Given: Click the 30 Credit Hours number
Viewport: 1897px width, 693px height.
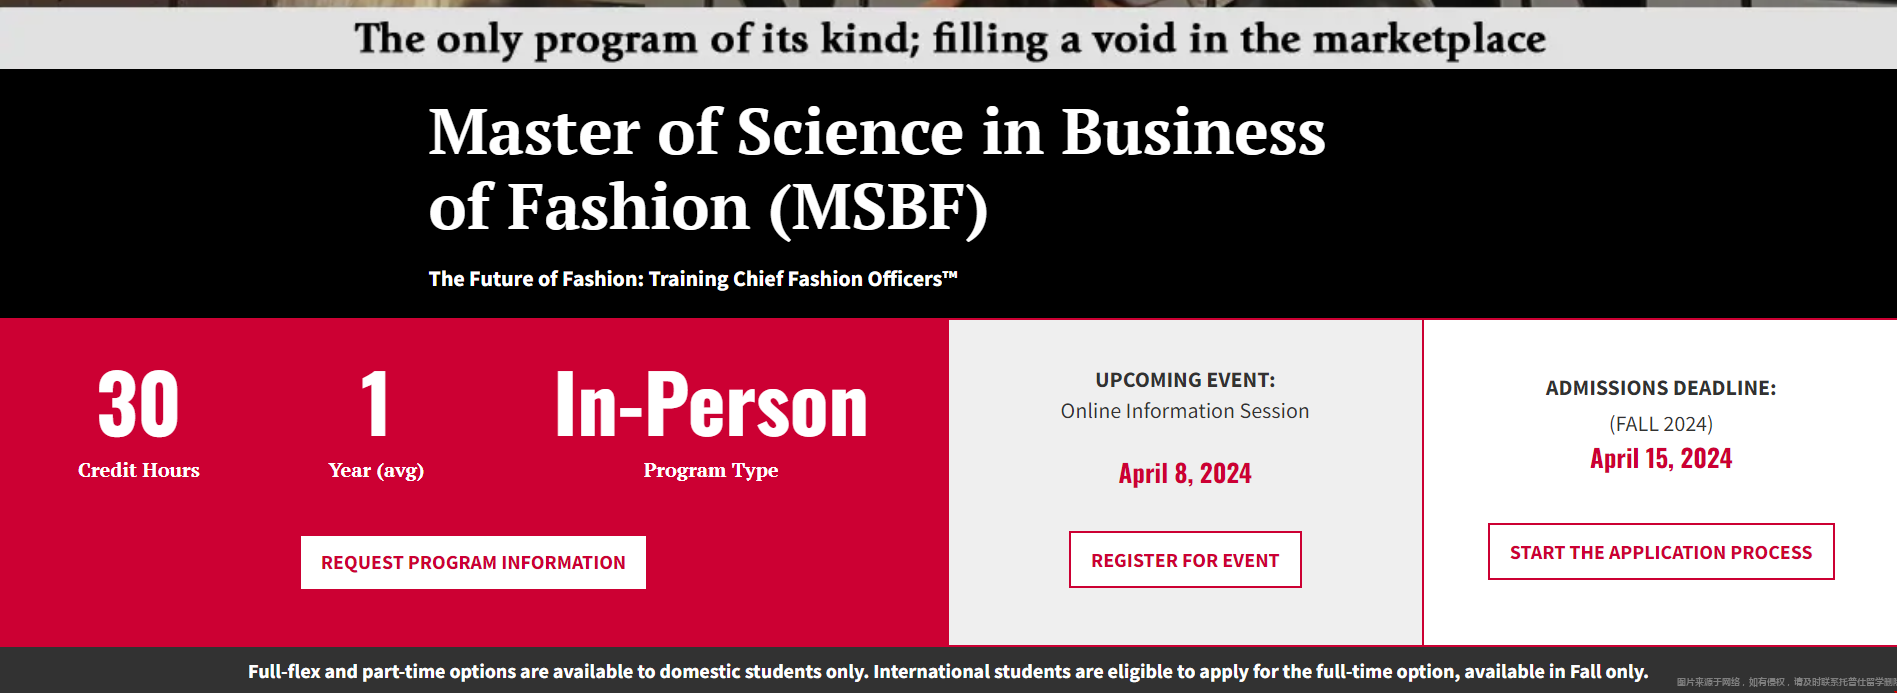Looking at the screenshot, I should pos(139,404).
